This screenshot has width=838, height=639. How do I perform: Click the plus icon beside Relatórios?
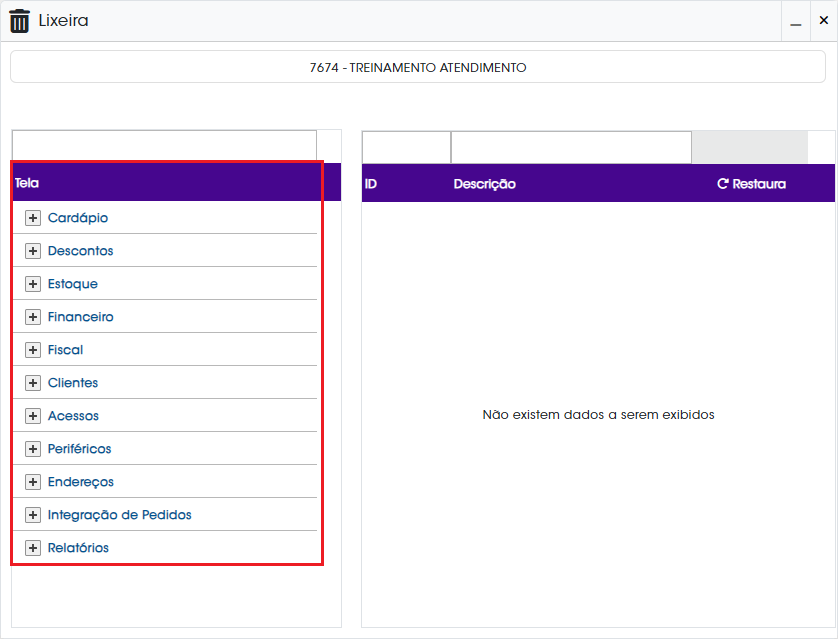(33, 548)
